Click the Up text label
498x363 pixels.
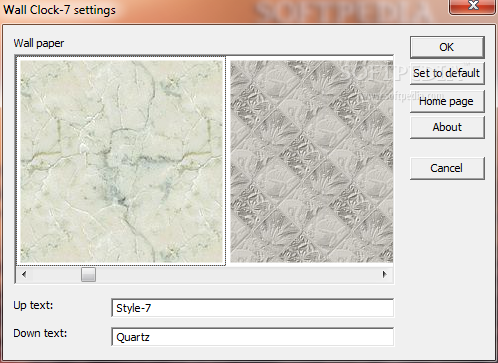[33, 305]
